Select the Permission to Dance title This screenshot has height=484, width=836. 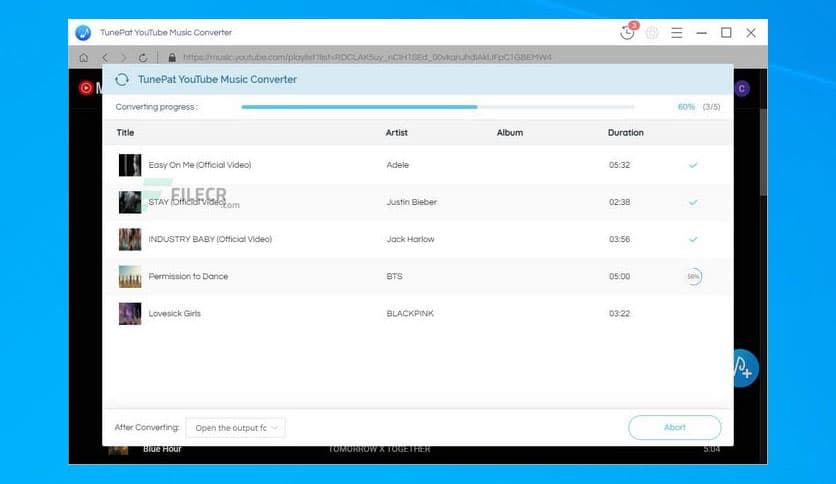pyautogui.click(x=188, y=276)
